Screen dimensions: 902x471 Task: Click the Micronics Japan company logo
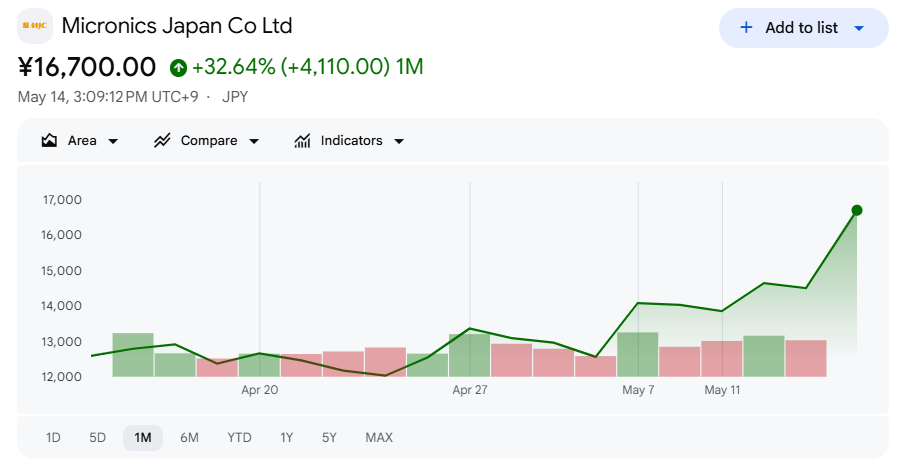pos(35,26)
